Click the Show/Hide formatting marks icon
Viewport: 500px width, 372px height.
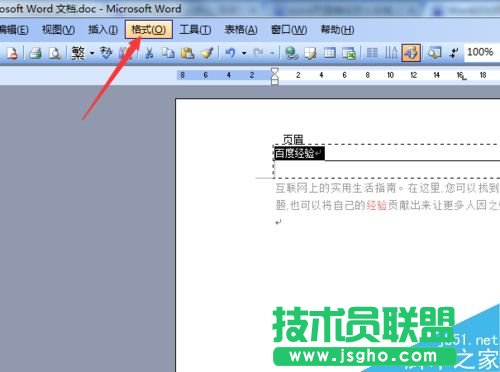454,53
